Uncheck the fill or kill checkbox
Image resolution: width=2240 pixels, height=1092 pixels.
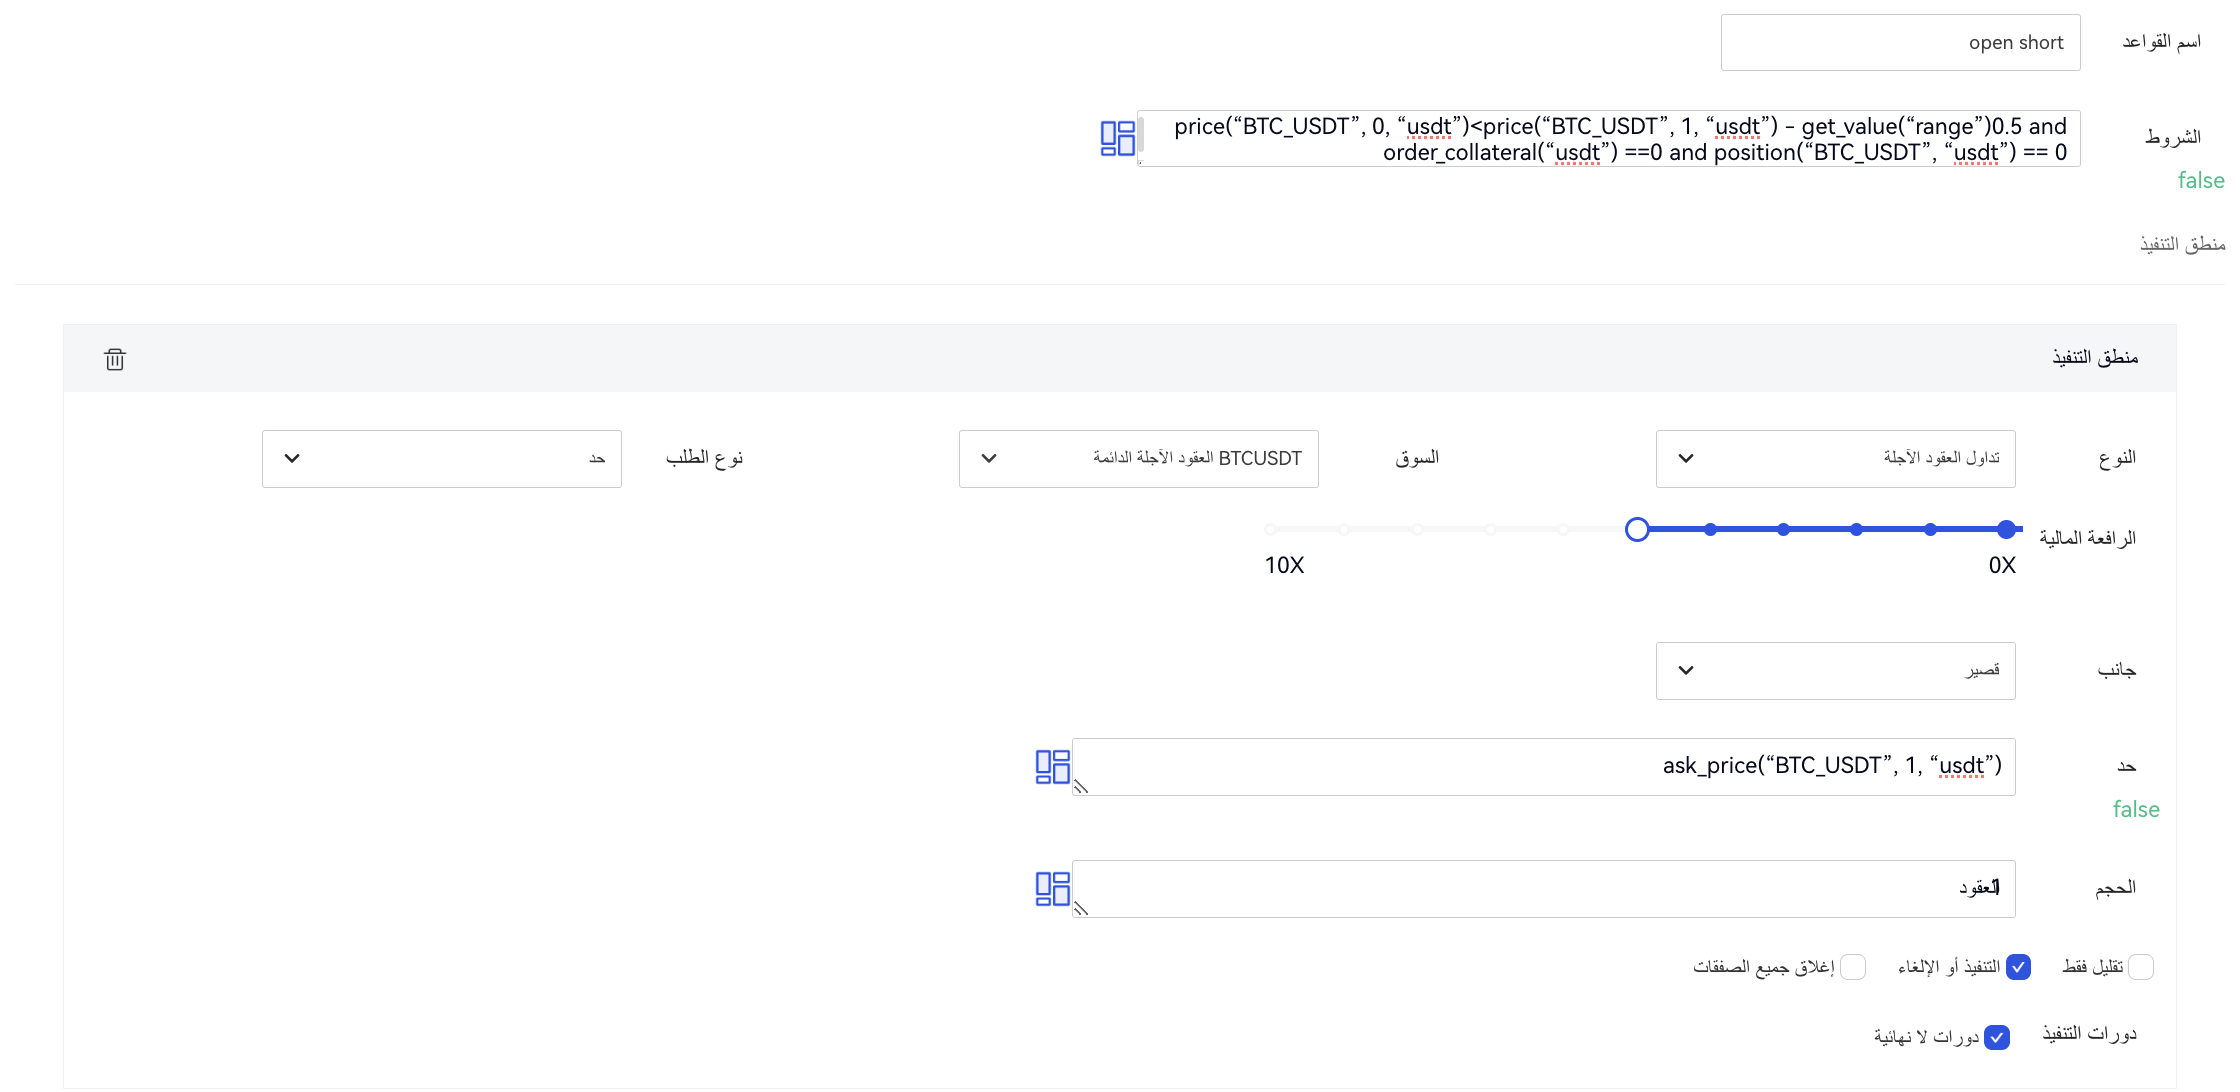[x=2018, y=967]
